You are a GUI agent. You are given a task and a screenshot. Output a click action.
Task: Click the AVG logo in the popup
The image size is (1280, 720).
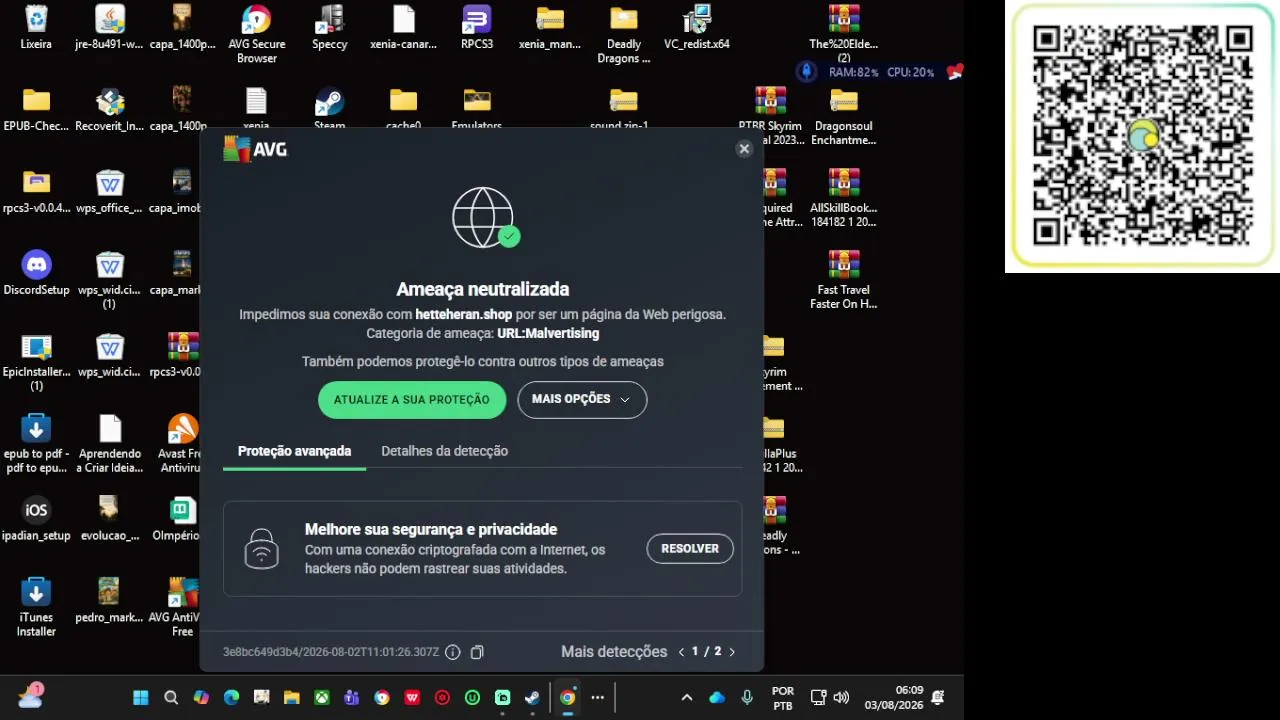(x=255, y=149)
